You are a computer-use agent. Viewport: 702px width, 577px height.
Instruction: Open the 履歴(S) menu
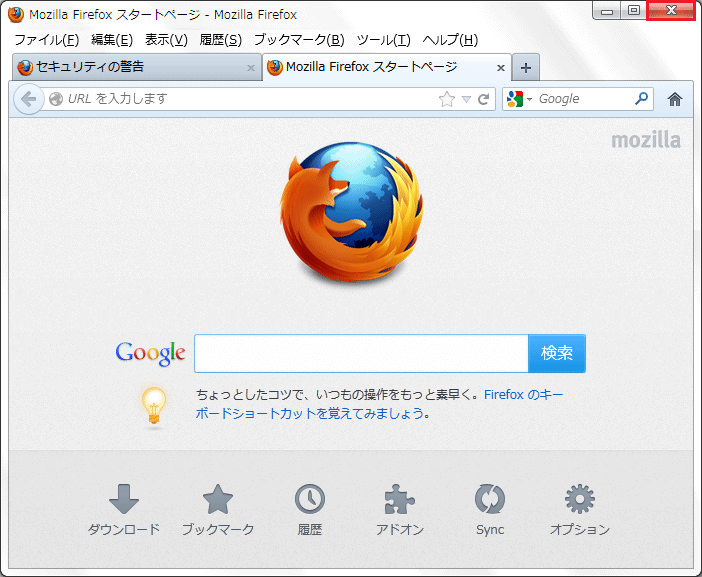coord(221,40)
